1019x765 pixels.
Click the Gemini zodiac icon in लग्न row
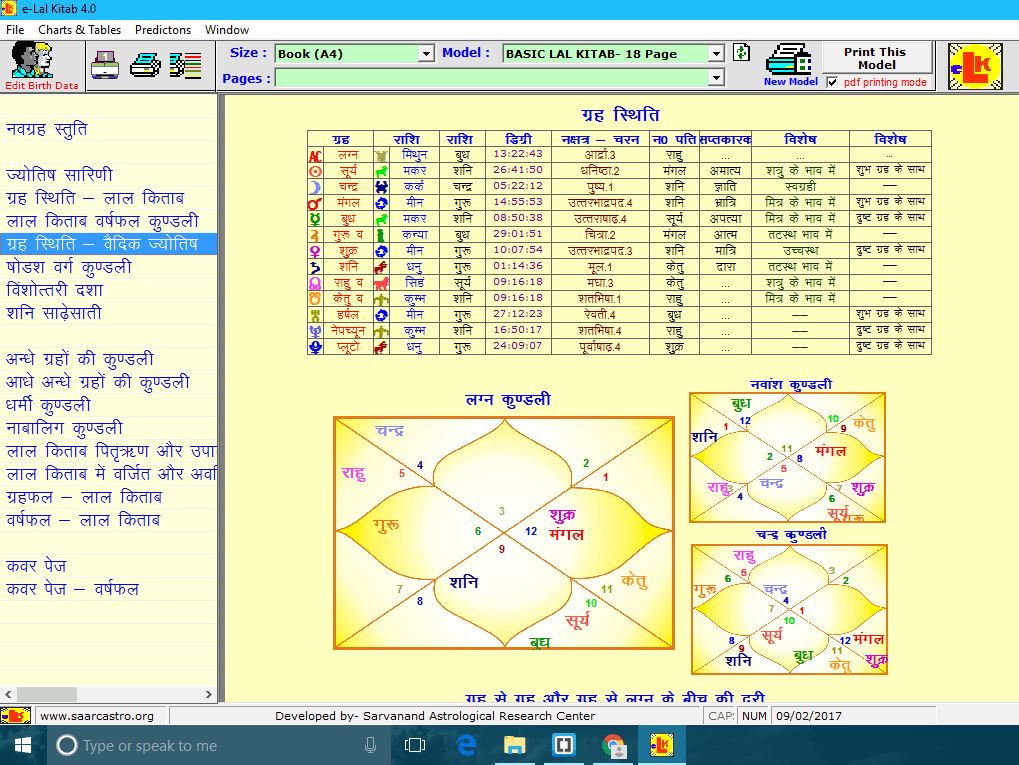pos(381,156)
